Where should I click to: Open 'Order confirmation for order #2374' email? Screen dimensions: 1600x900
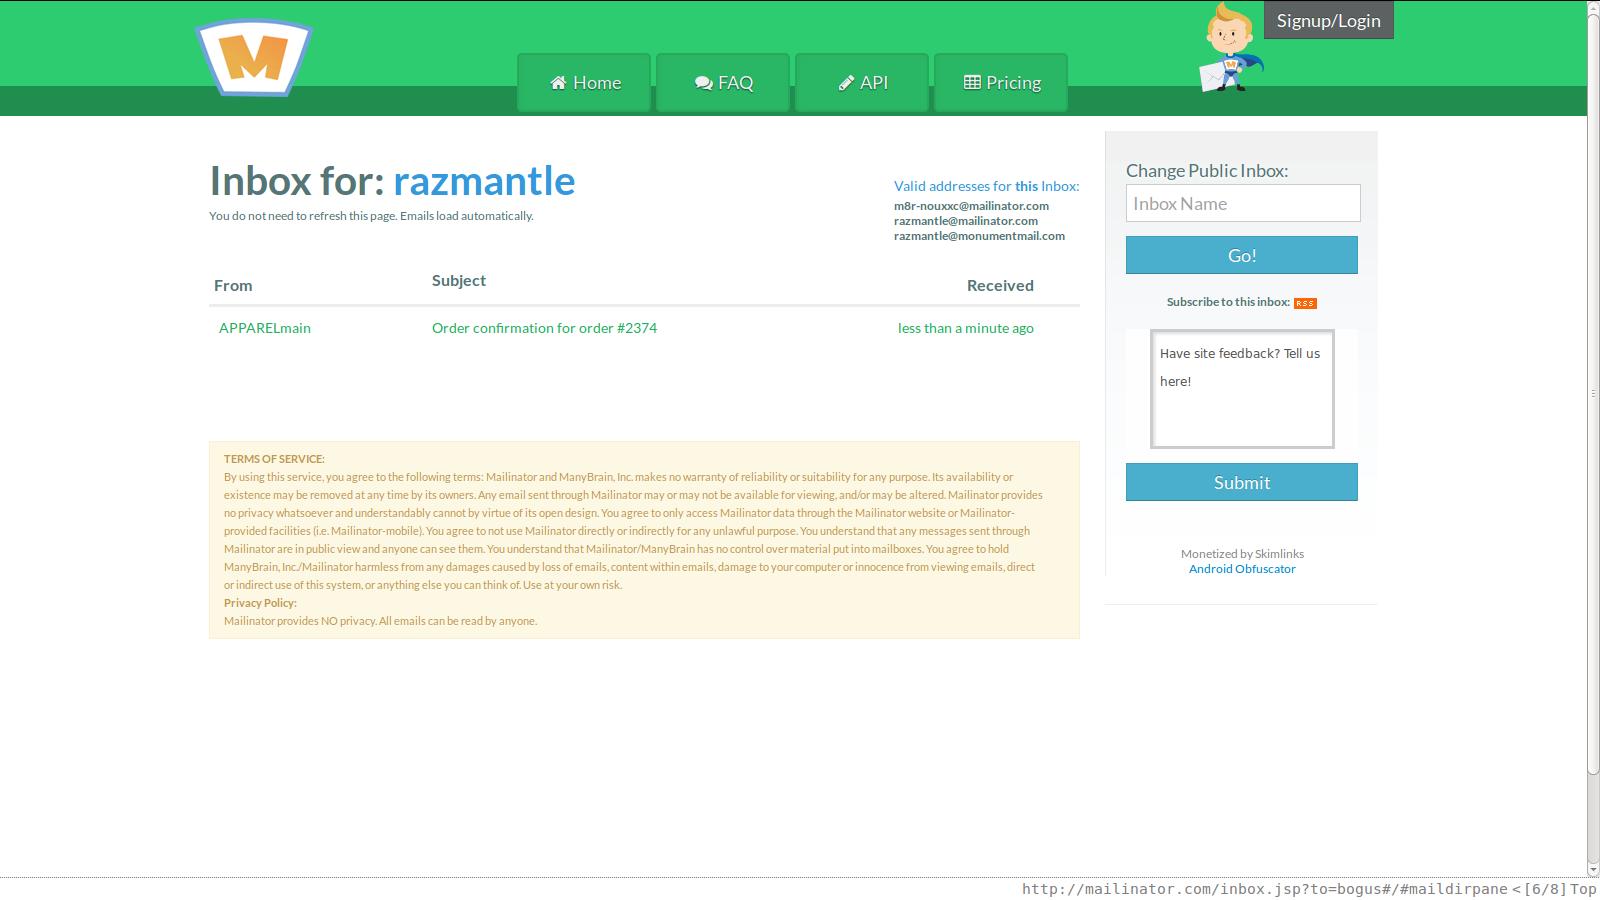(x=544, y=328)
